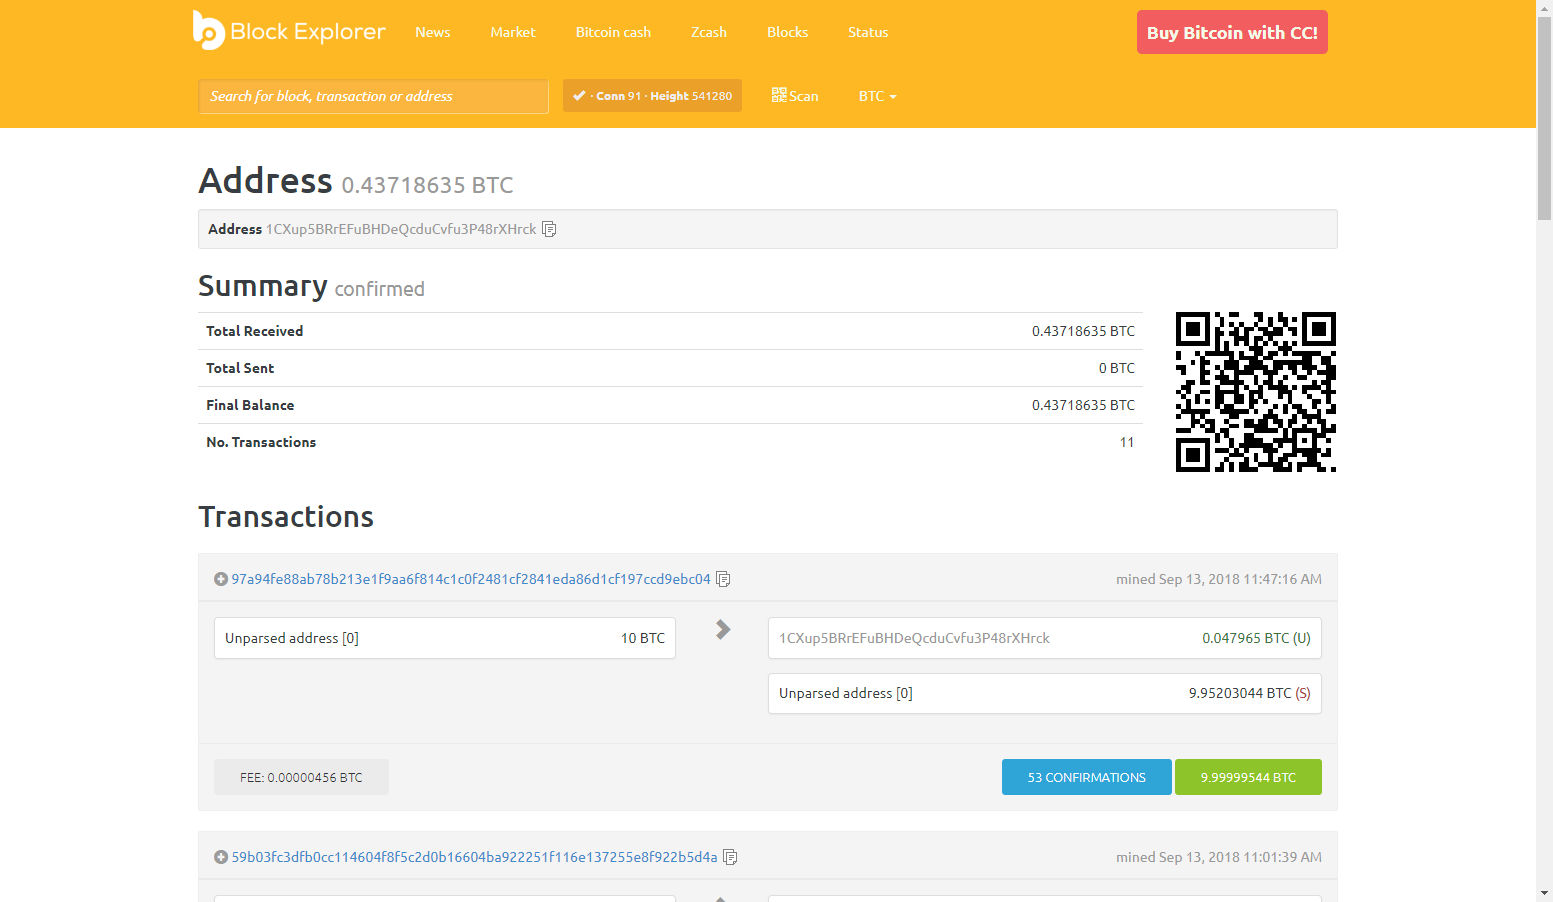Open the News menu item

(432, 32)
